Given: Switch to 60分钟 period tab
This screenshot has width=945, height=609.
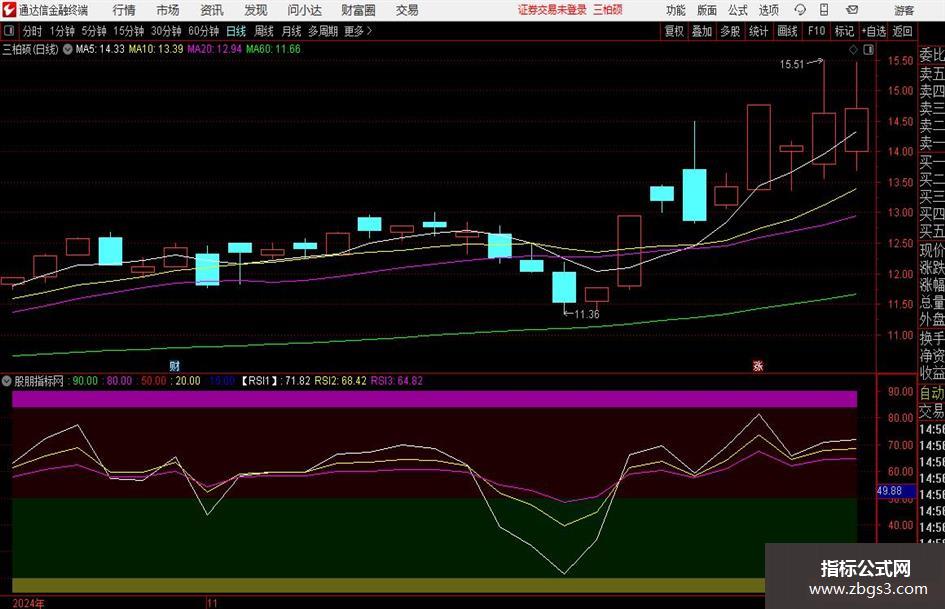Looking at the screenshot, I should coord(204,31).
